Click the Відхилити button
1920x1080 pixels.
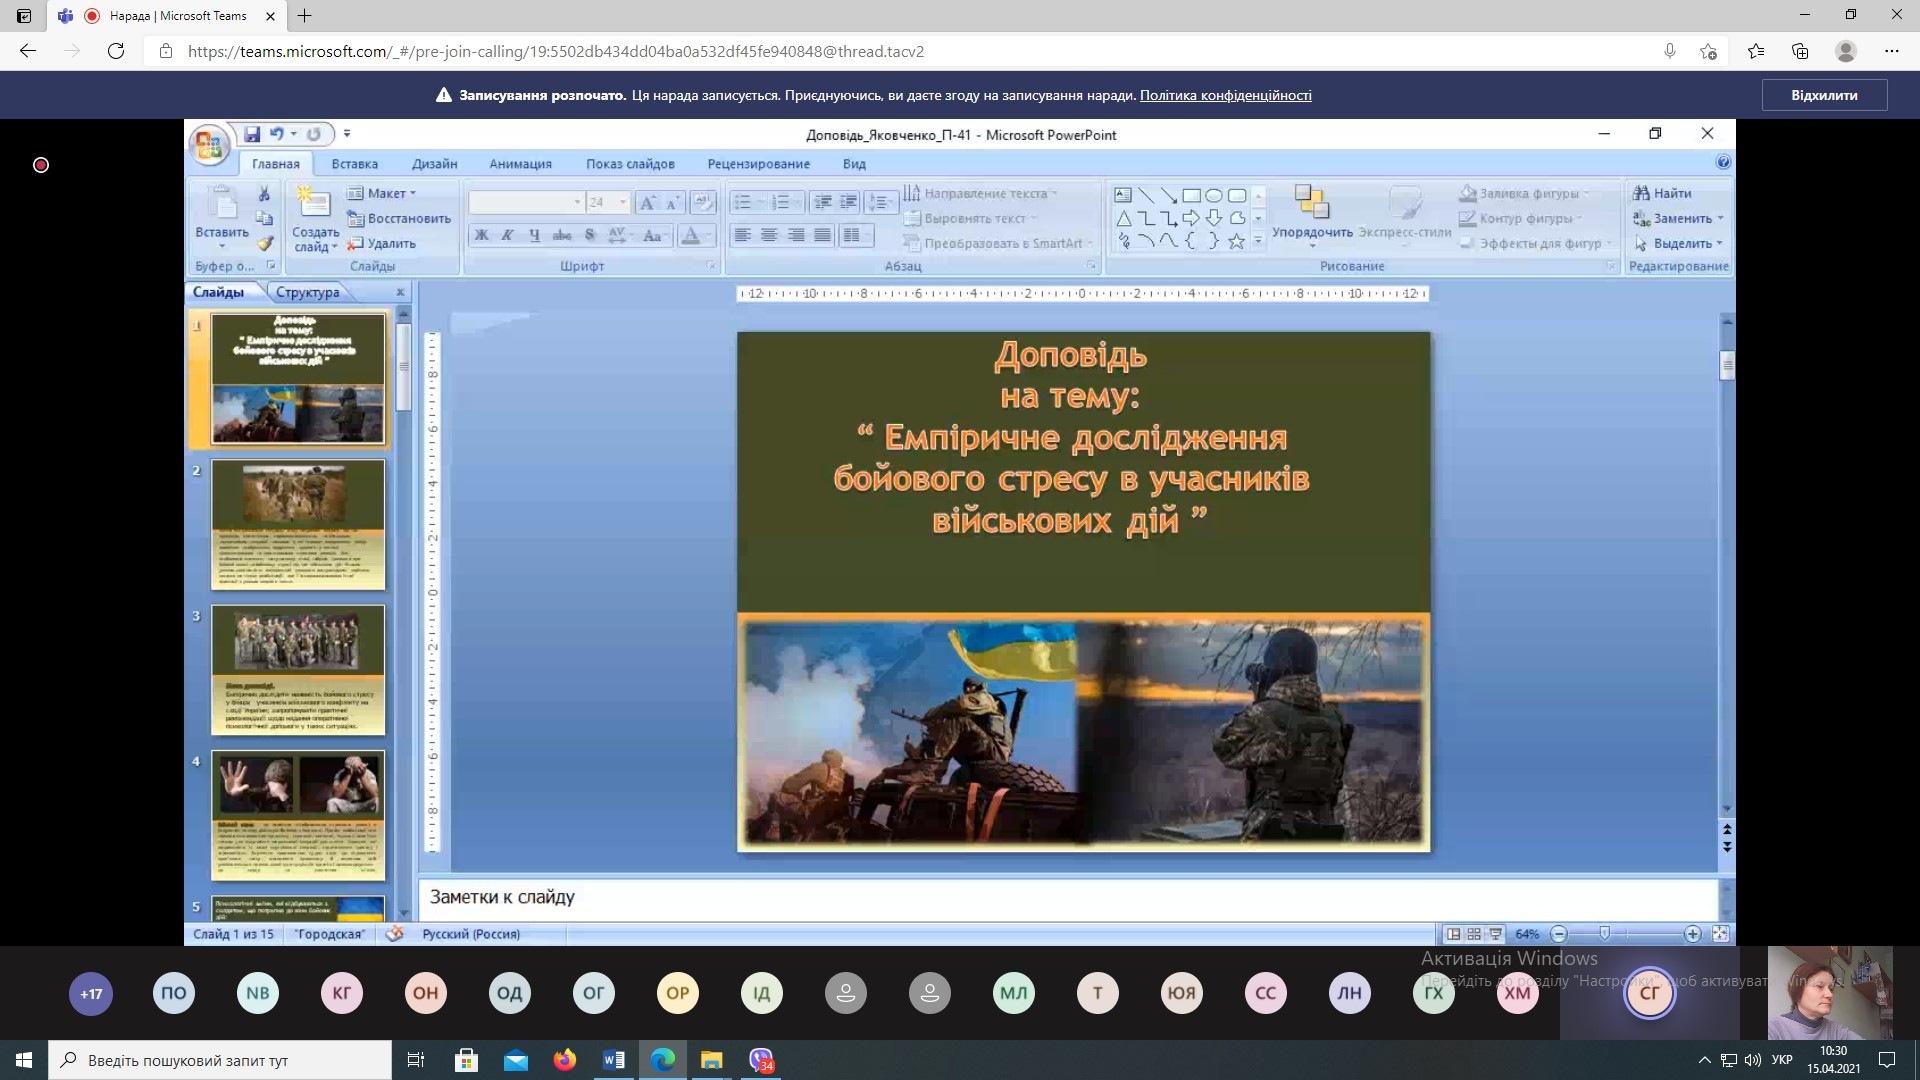click(x=1824, y=95)
